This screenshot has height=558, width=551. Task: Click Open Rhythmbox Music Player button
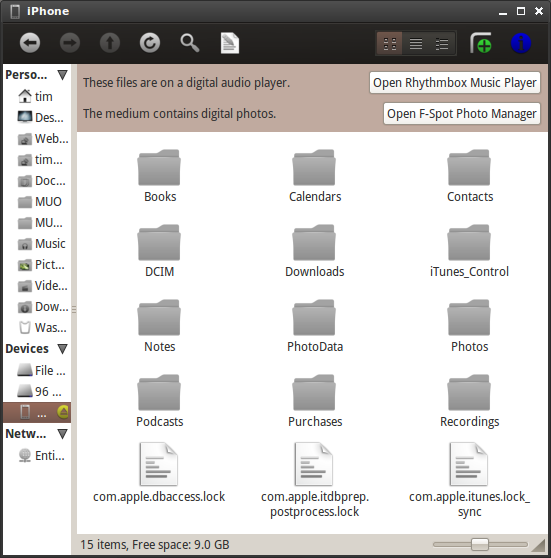[x=455, y=83]
